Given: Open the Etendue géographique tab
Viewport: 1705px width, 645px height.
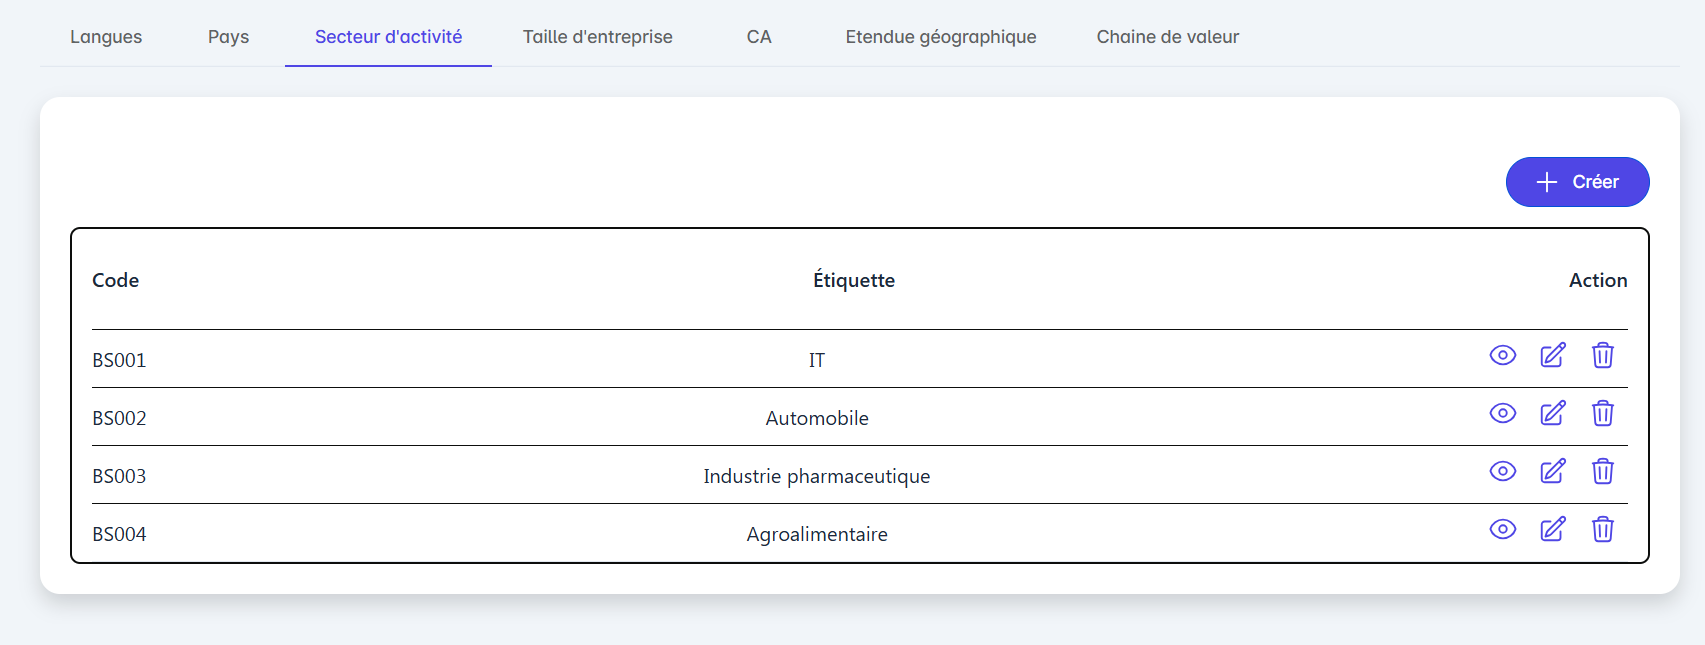Looking at the screenshot, I should coord(940,37).
